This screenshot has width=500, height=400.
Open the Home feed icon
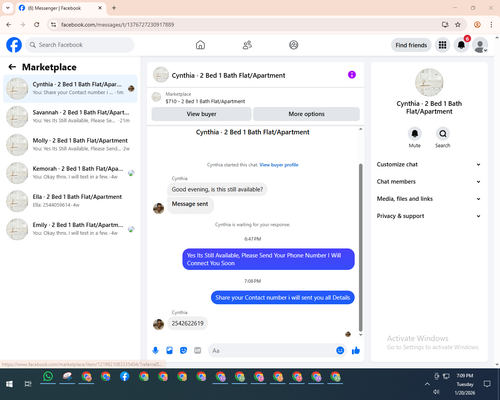pos(200,45)
